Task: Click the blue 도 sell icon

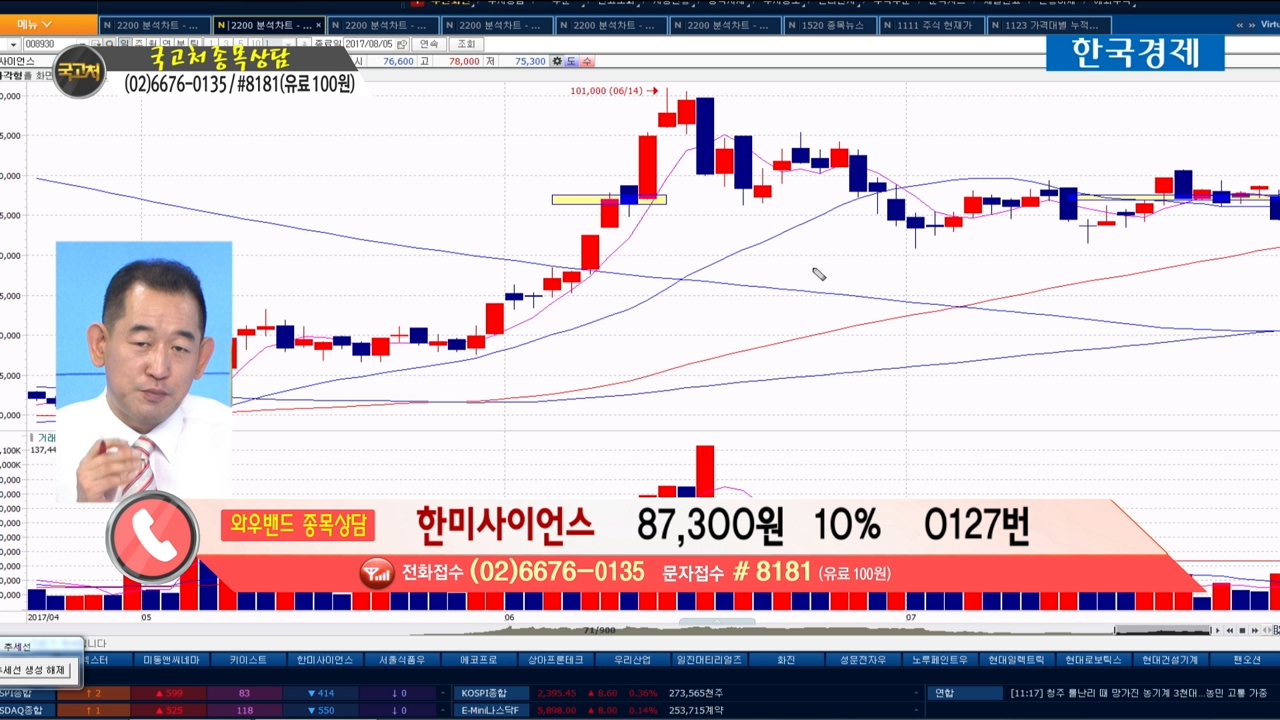Action: coord(572,62)
